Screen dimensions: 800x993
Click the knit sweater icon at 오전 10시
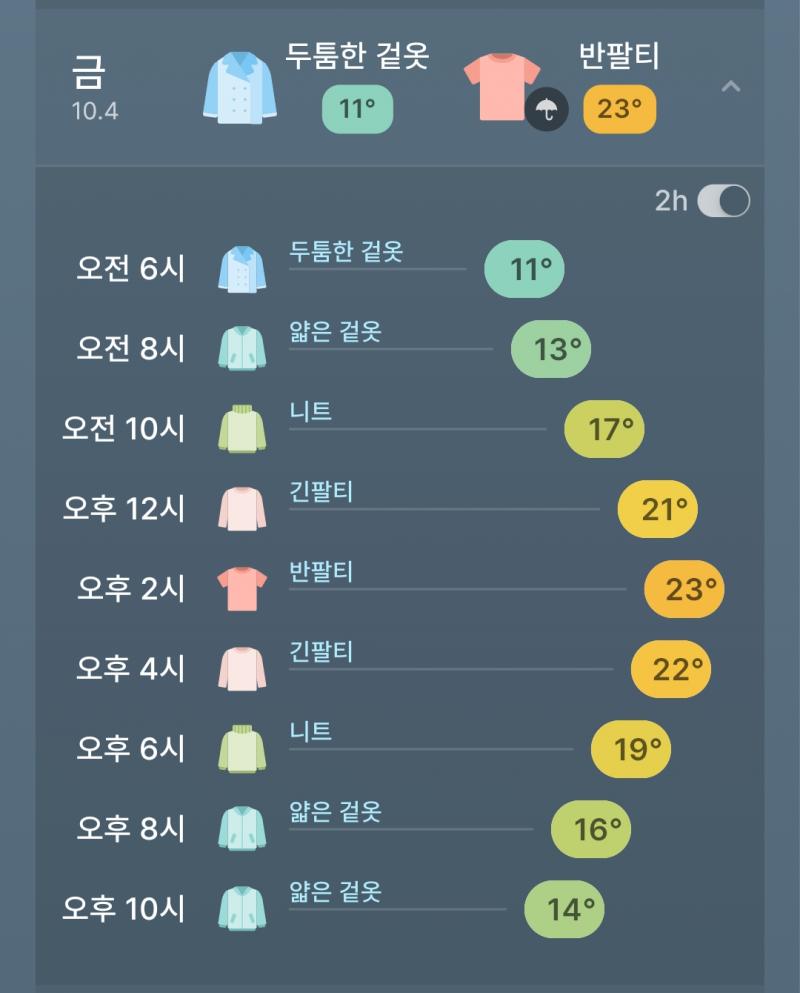242,429
